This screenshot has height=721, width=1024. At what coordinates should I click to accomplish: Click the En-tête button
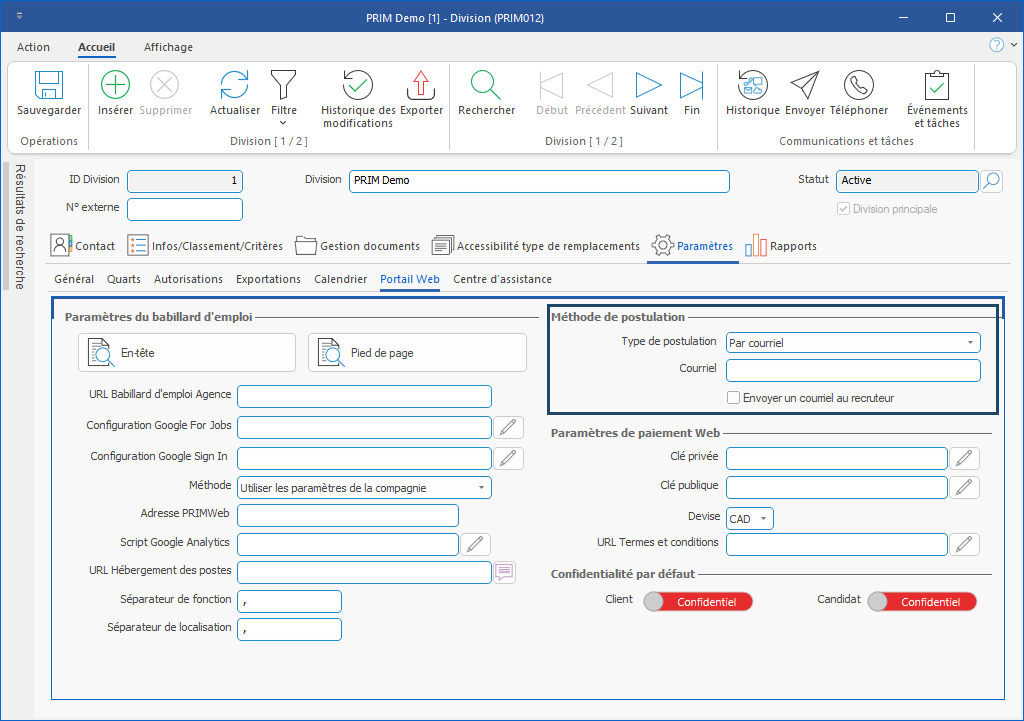pyautogui.click(x=187, y=353)
